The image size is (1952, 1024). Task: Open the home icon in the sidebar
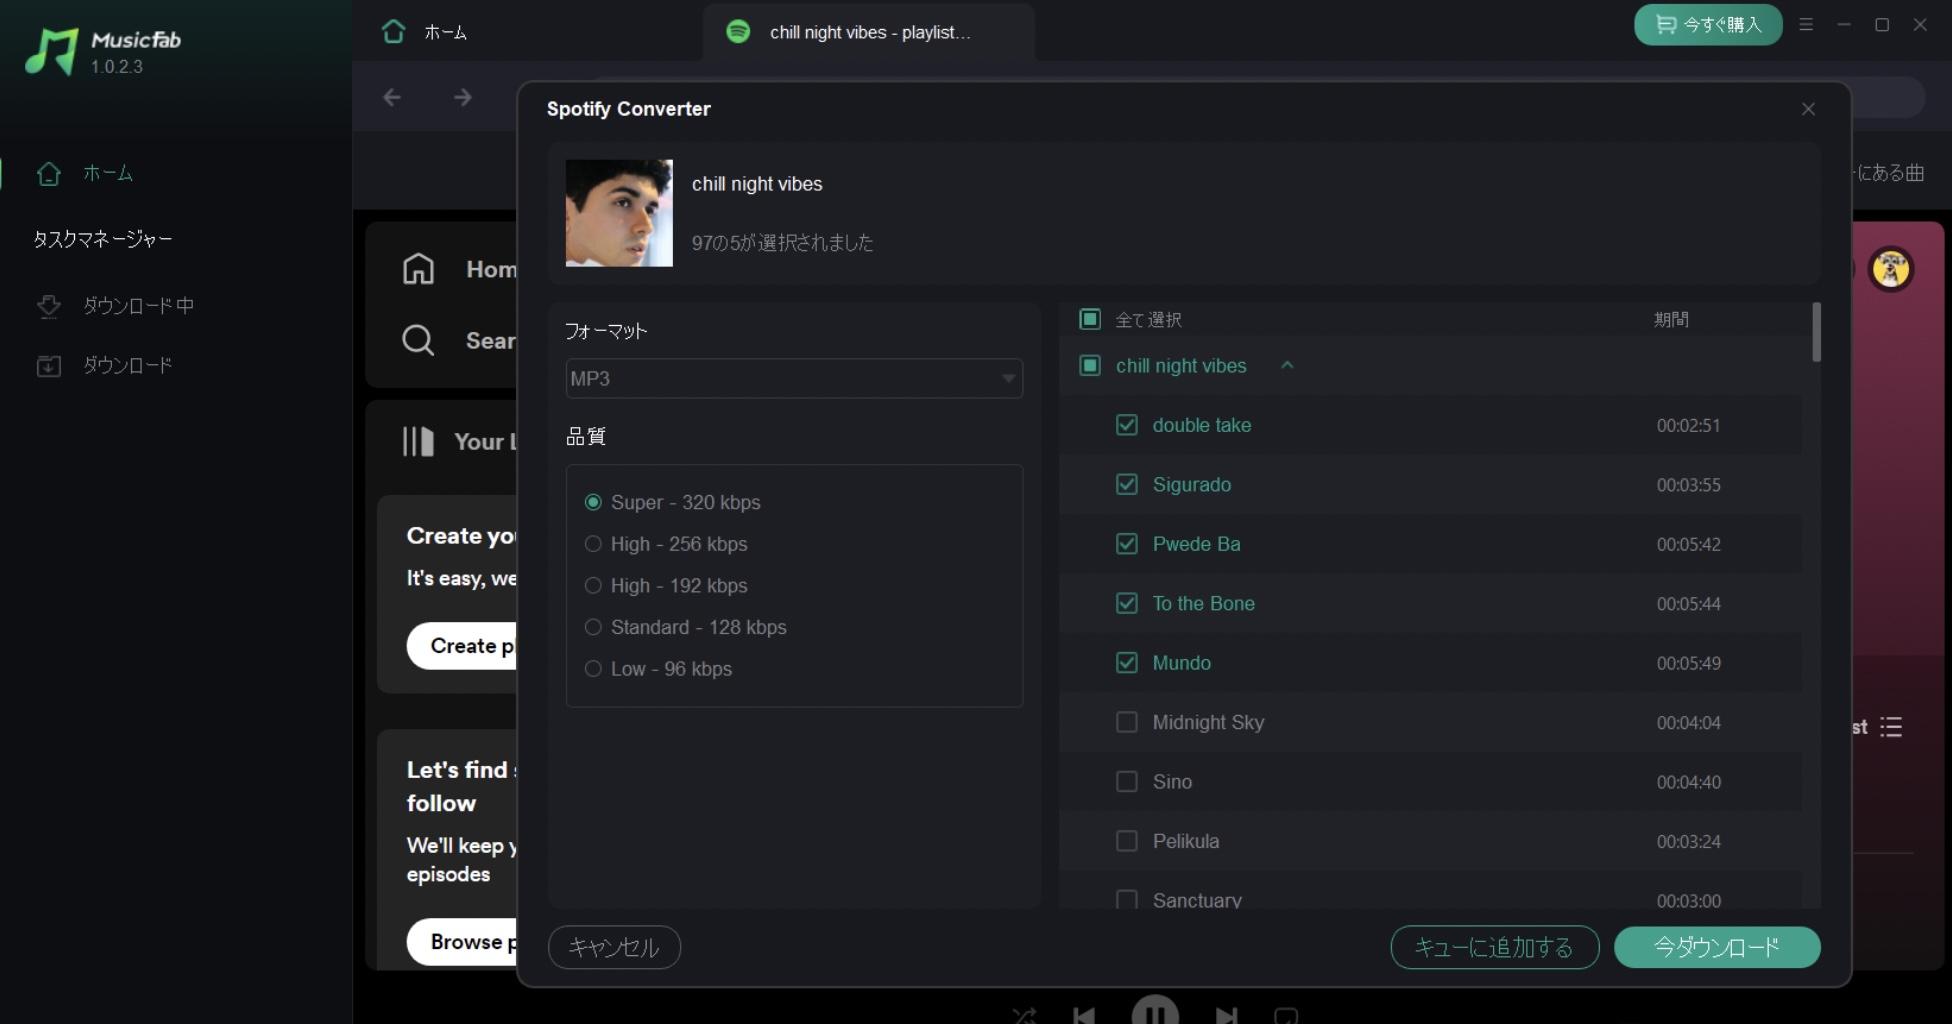(48, 174)
